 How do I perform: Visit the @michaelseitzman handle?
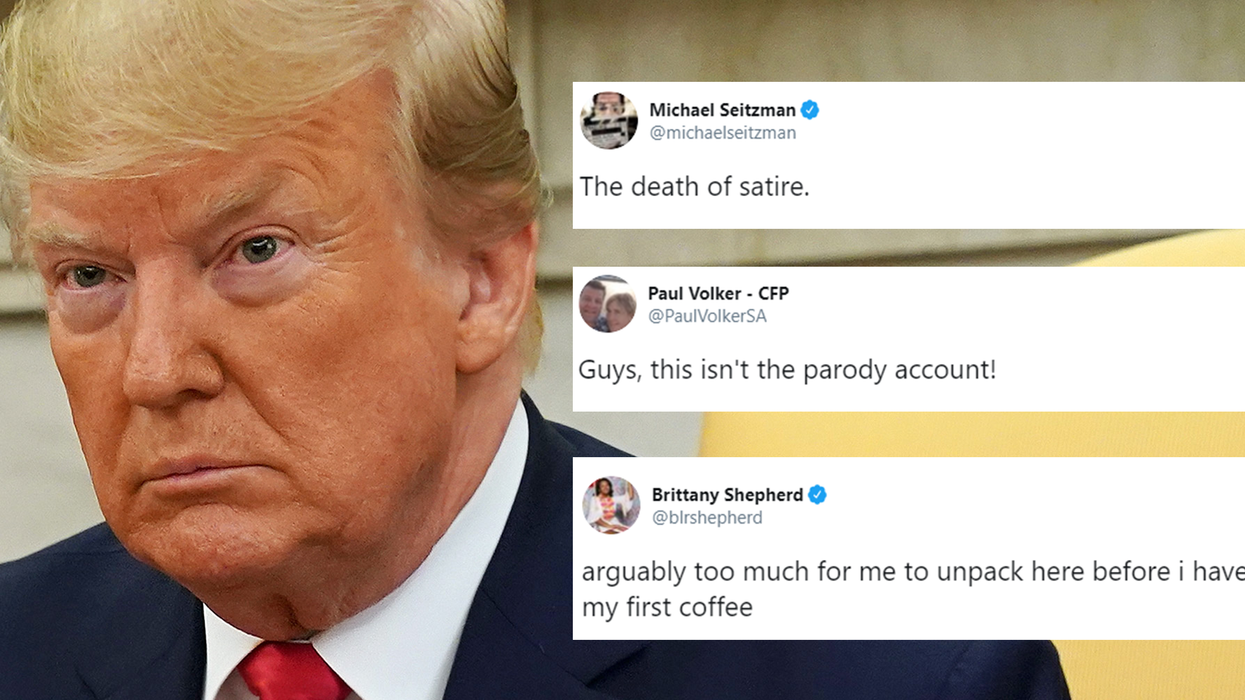click(x=722, y=133)
